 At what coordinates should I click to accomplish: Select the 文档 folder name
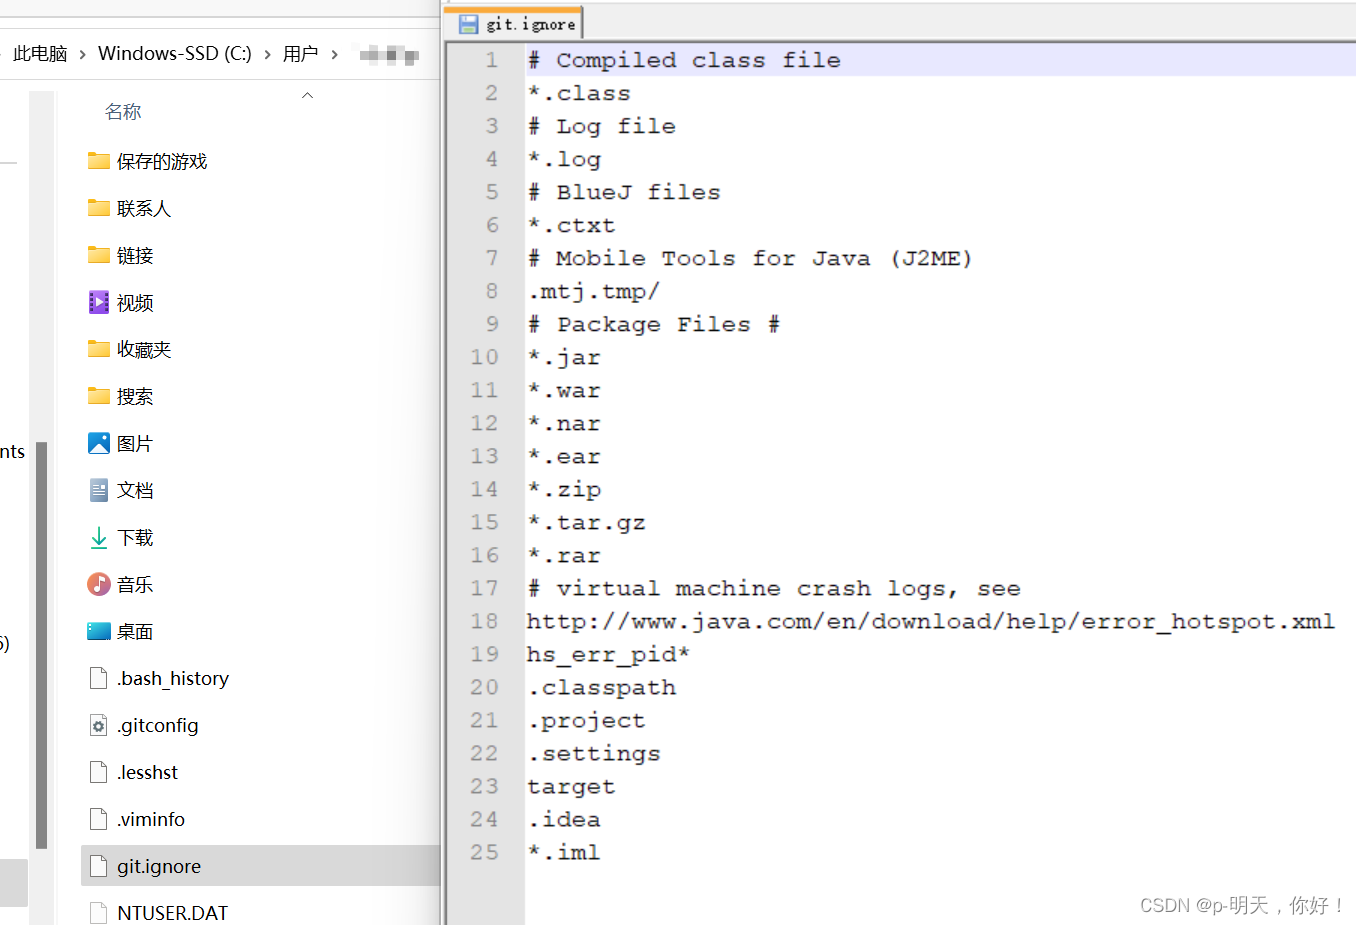pos(135,490)
